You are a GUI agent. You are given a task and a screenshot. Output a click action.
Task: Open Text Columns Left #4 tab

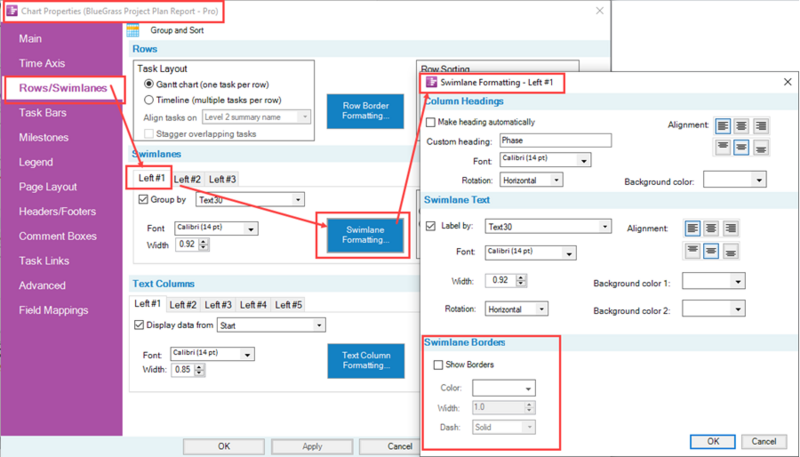253,305
